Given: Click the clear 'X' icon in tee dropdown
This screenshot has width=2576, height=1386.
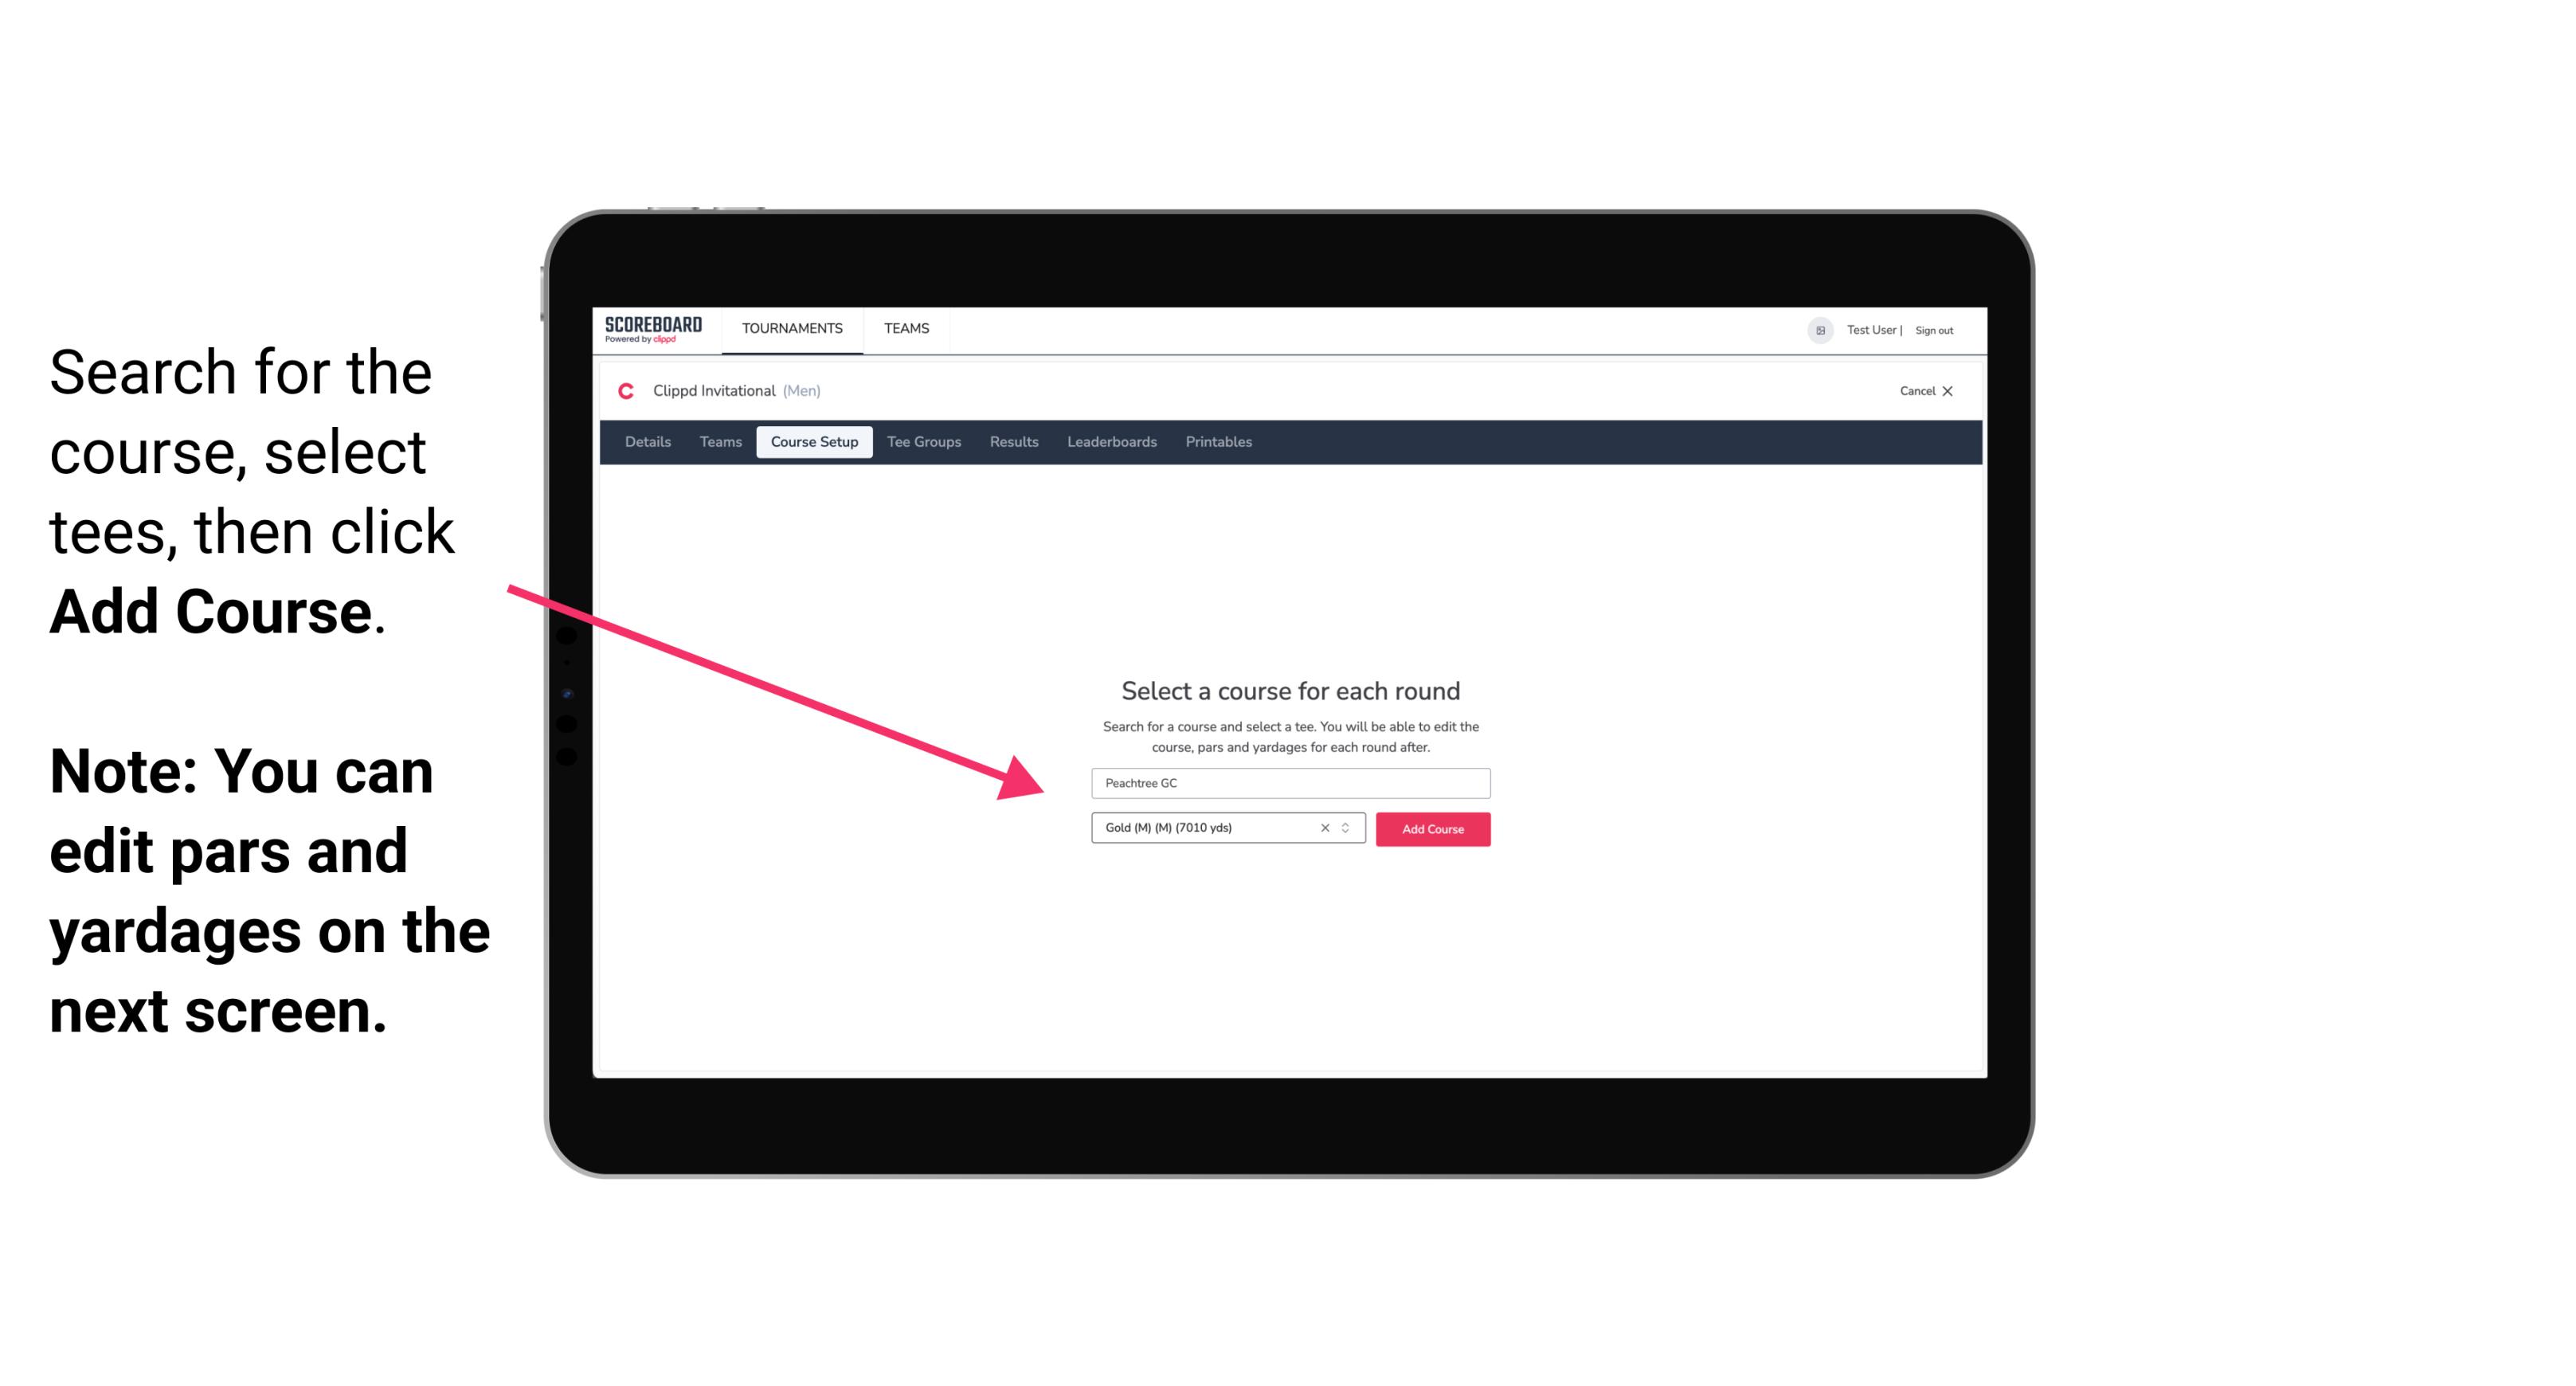Looking at the screenshot, I should coord(1325,829).
